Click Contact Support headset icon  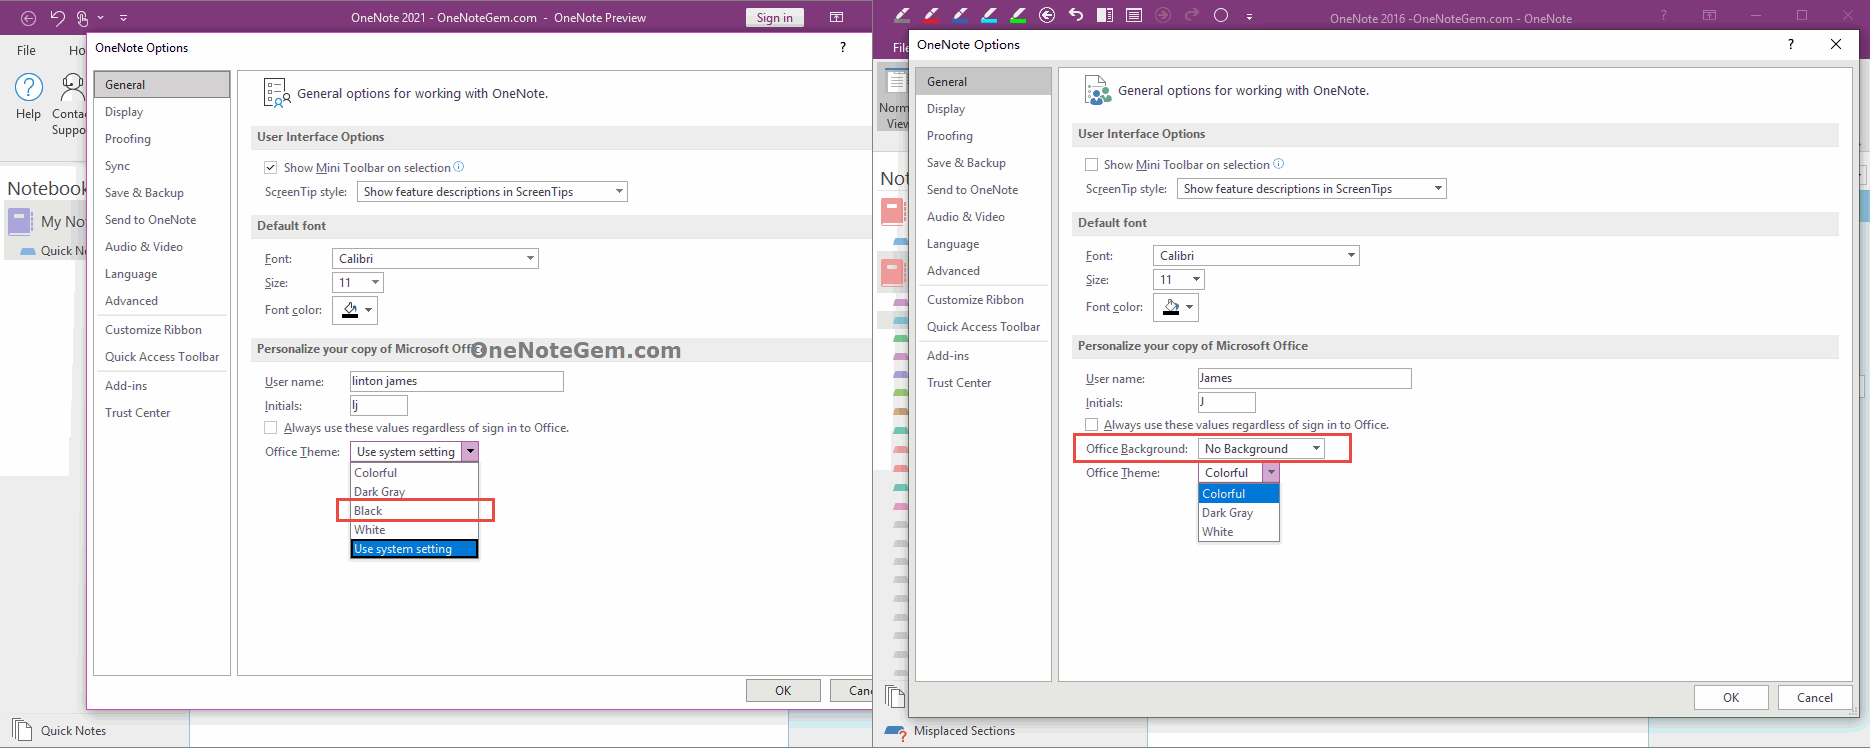73,87
